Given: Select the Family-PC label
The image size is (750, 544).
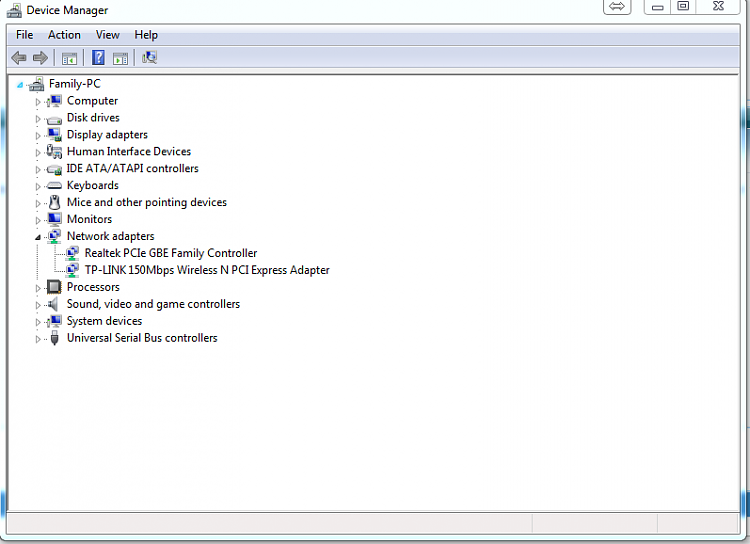Looking at the screenshot, I should (75, 84).
